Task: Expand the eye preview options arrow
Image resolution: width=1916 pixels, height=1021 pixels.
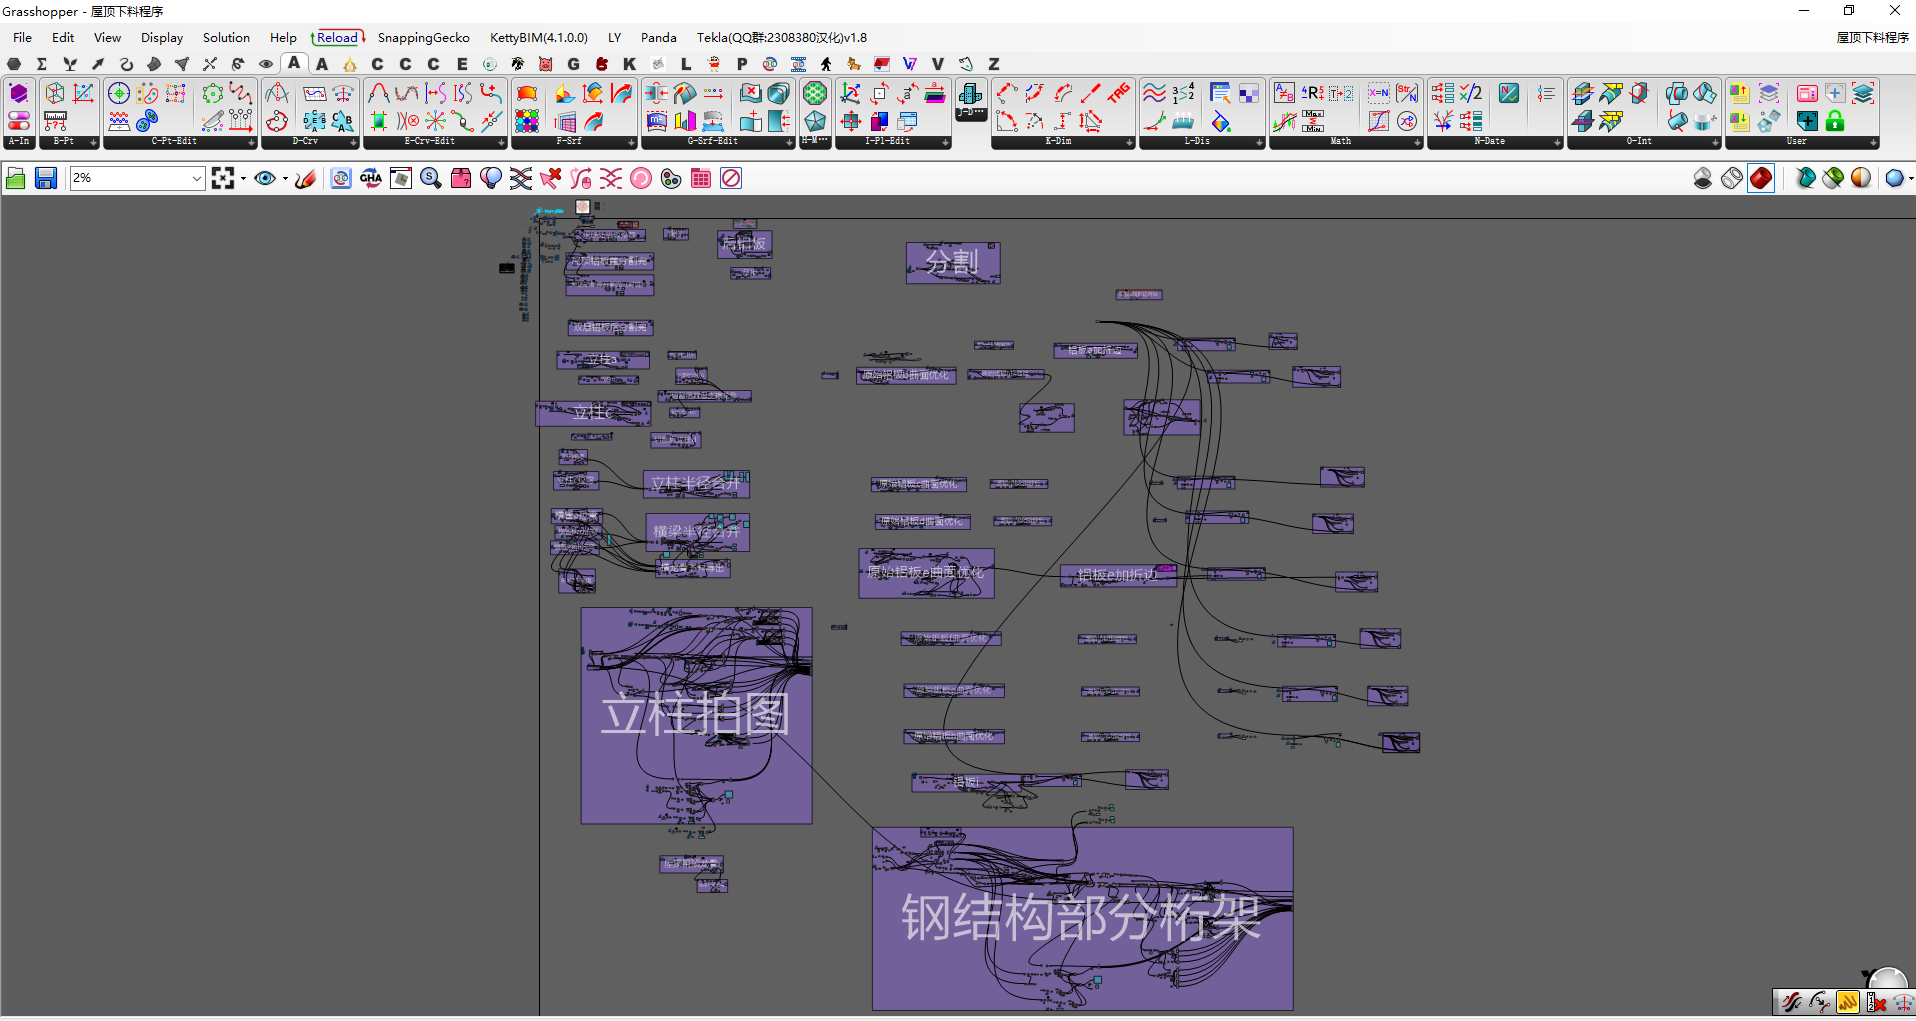Action: click(x=285, y=179)
